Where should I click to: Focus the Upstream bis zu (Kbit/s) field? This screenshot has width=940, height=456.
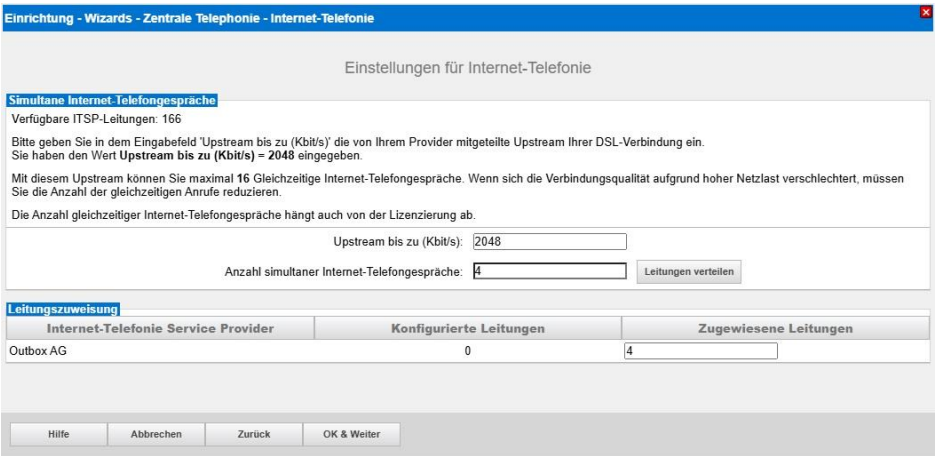(x=548, y=241)
